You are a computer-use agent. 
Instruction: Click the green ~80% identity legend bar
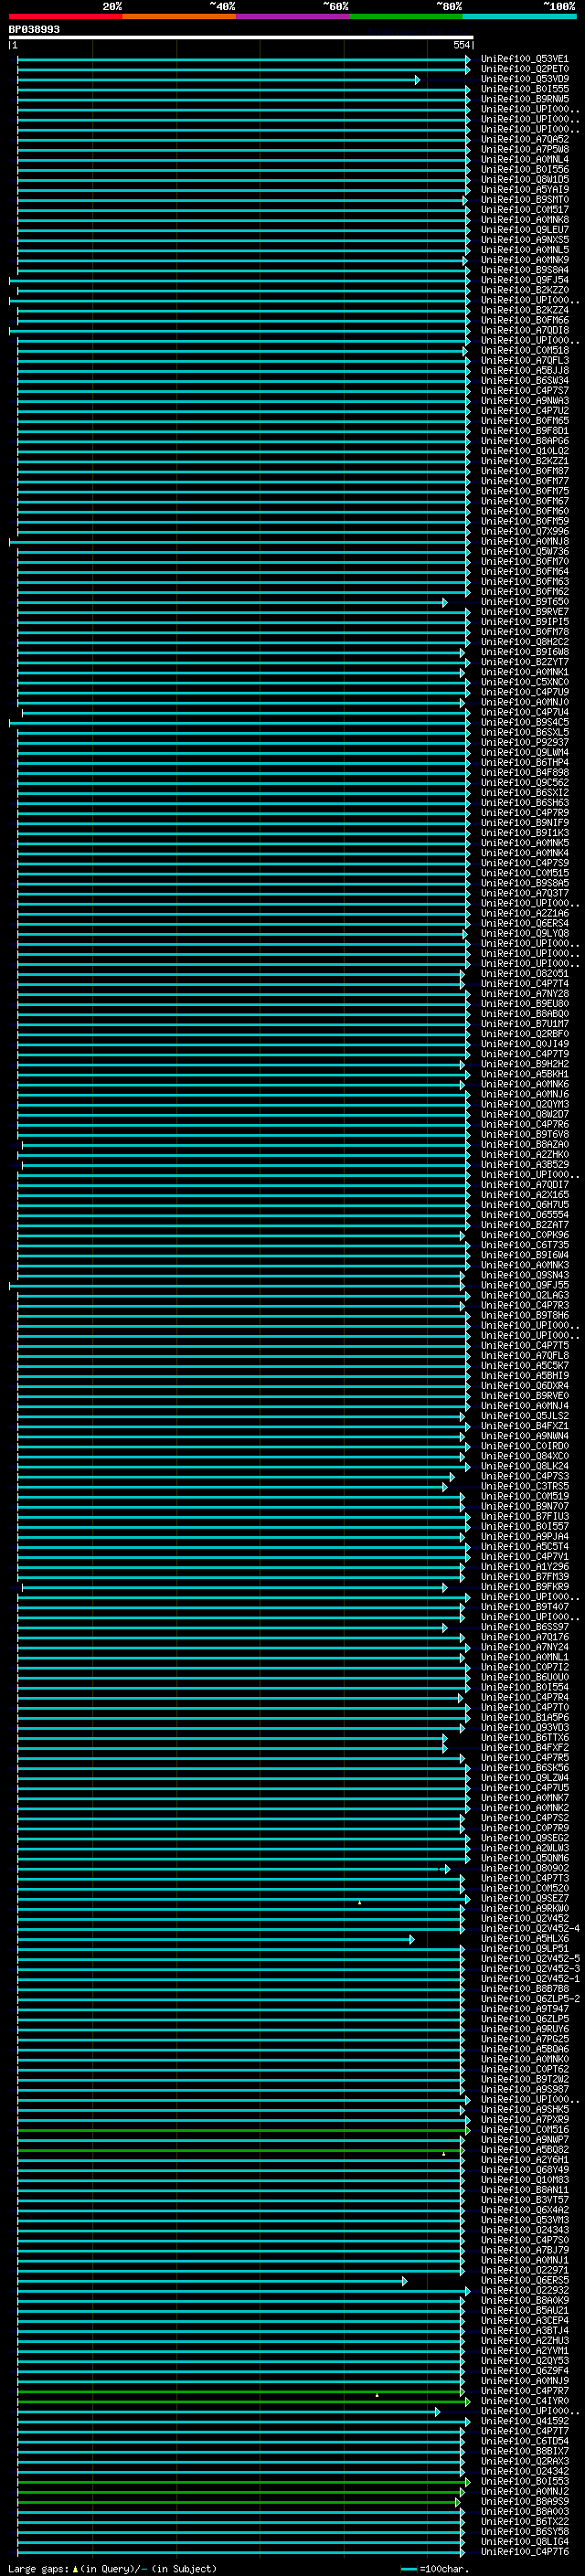406,16
